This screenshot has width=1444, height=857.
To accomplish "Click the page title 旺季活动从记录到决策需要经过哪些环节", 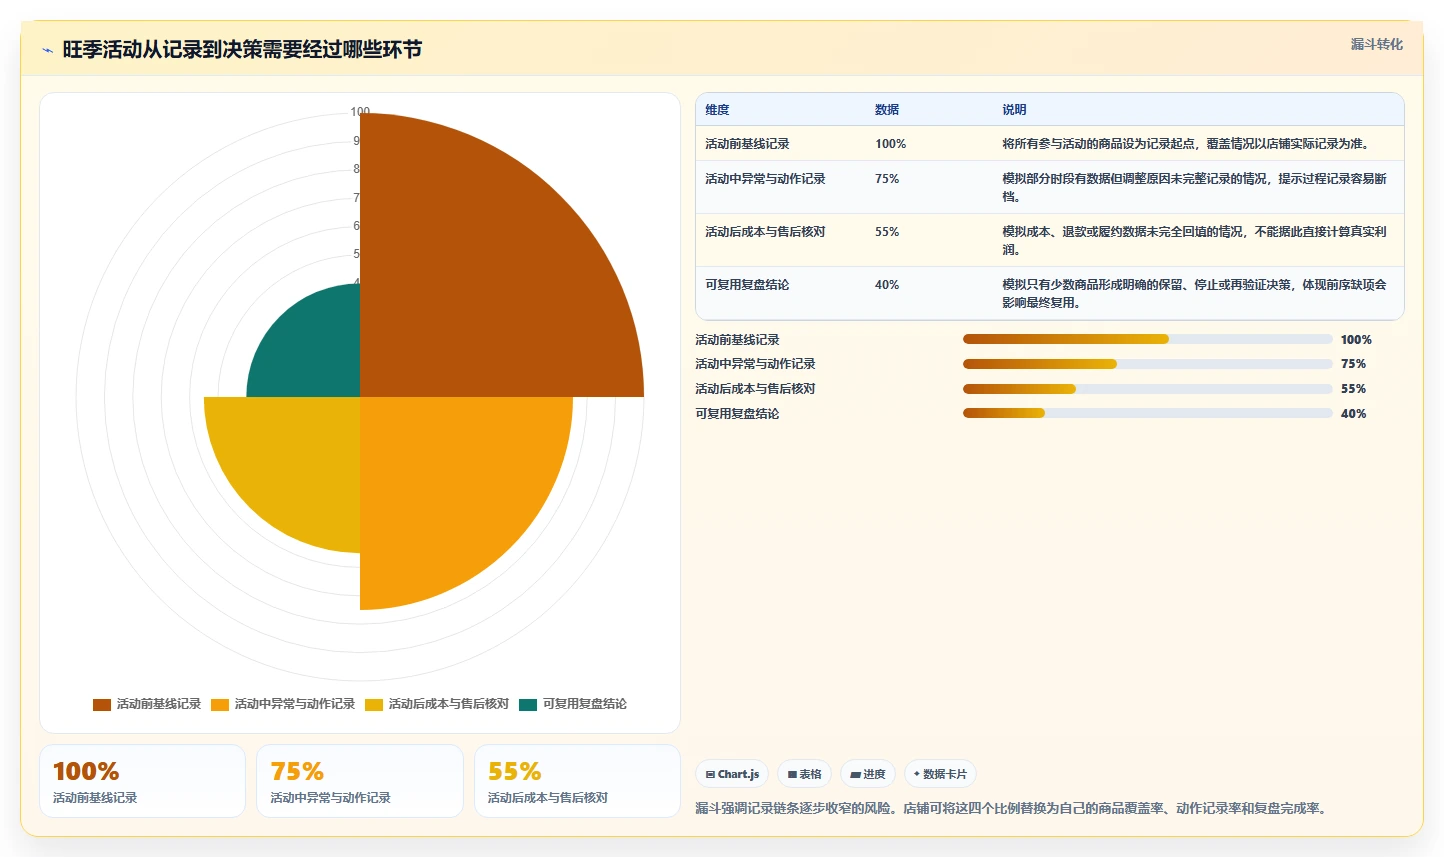I will point(242,50).
